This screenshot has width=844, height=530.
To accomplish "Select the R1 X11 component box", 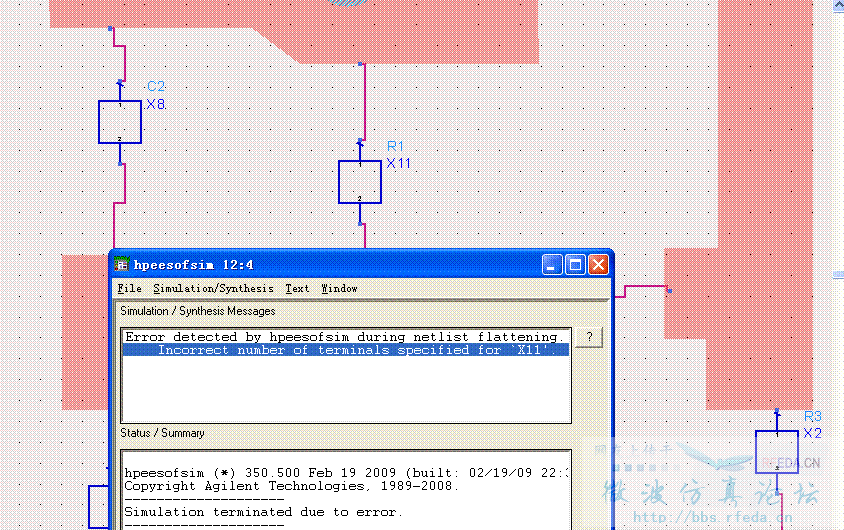I will pos(360,182).
